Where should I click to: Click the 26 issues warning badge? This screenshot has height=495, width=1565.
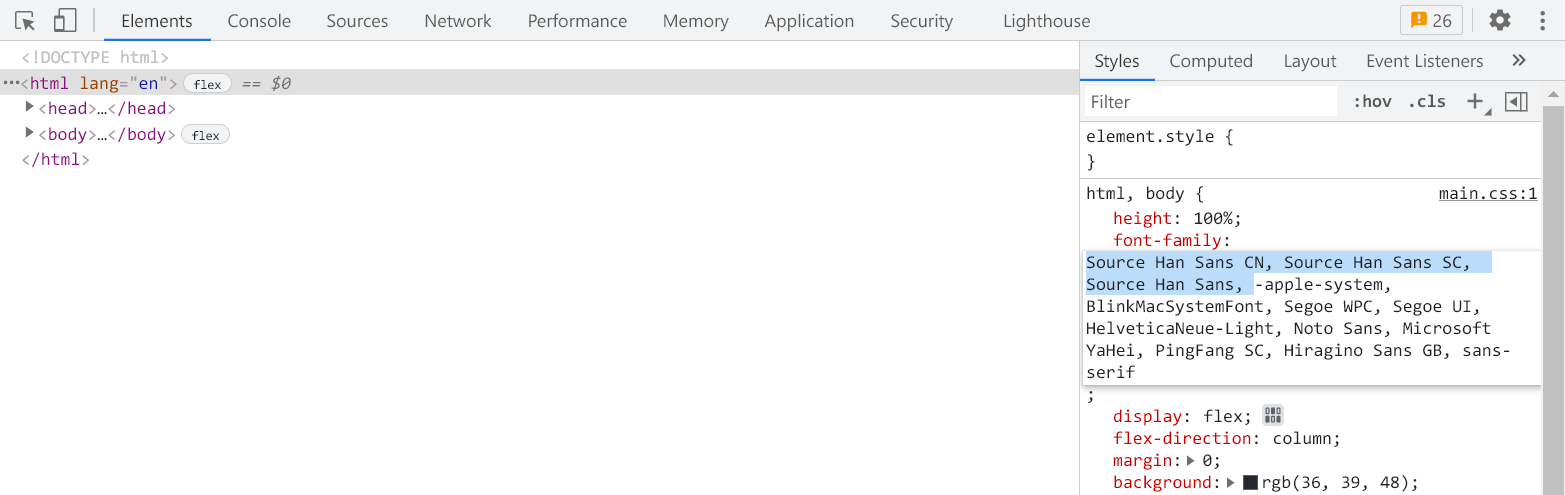point(1431,20)
